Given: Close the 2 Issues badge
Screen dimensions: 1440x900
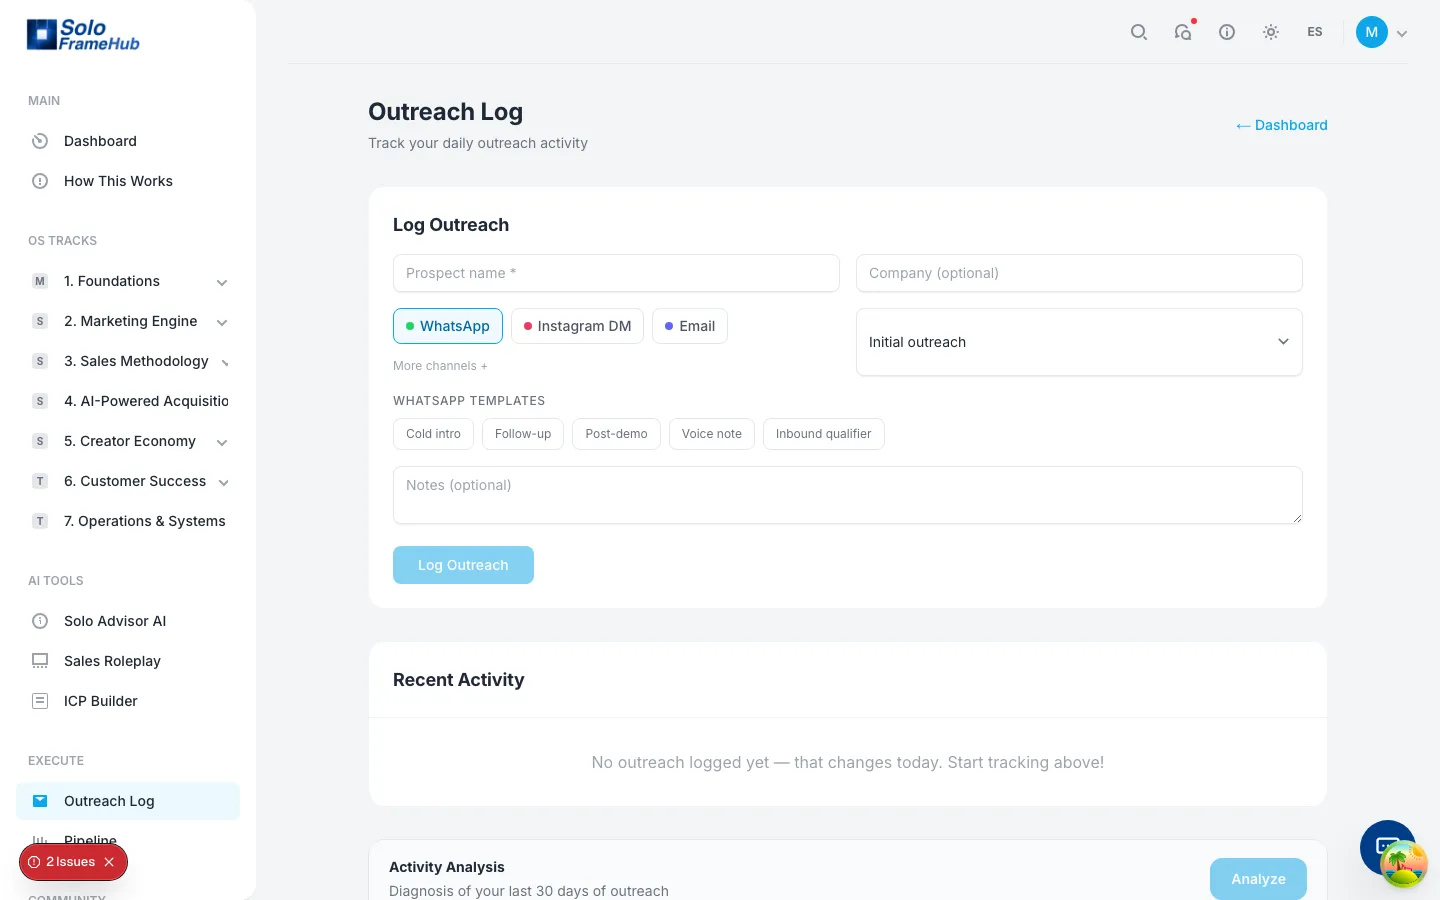Looking at the screenshot, I should (x=109, y=862).
